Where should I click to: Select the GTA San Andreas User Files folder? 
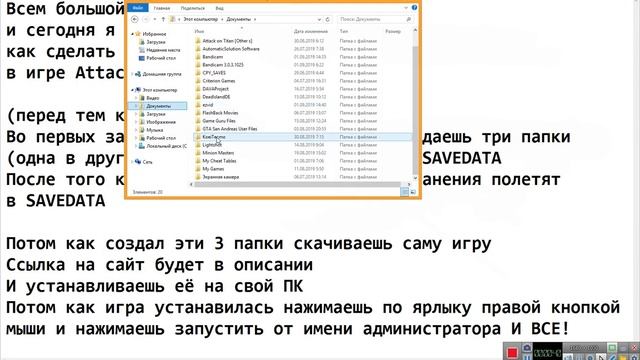point(230,129)
